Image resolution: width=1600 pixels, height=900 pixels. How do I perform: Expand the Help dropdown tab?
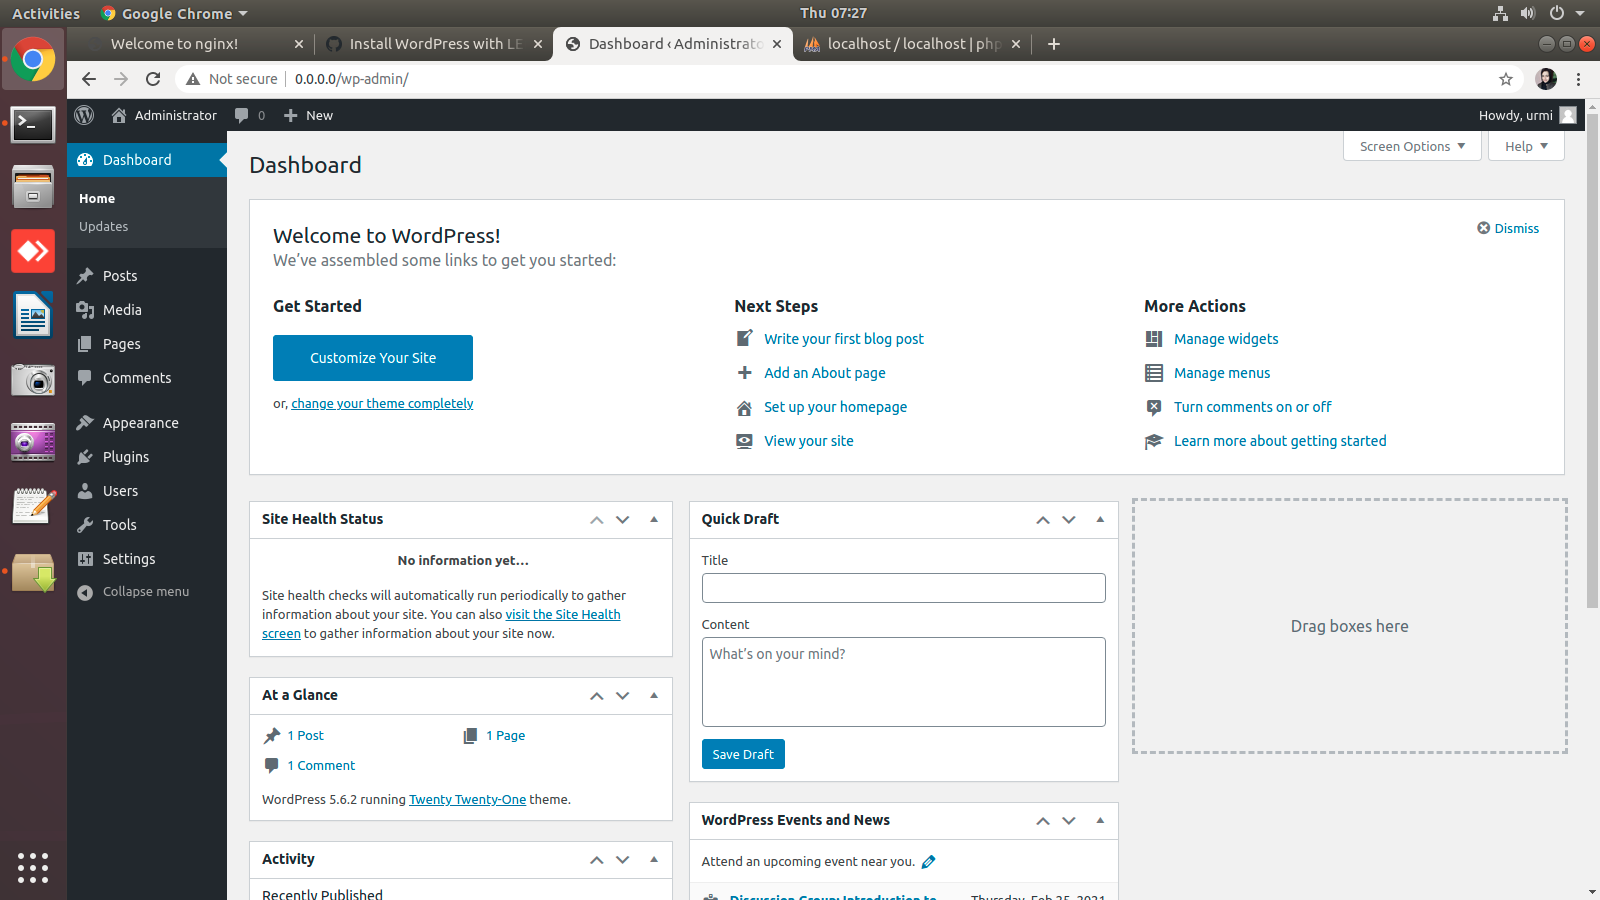pyautogui.click(x=1526, y=146)
